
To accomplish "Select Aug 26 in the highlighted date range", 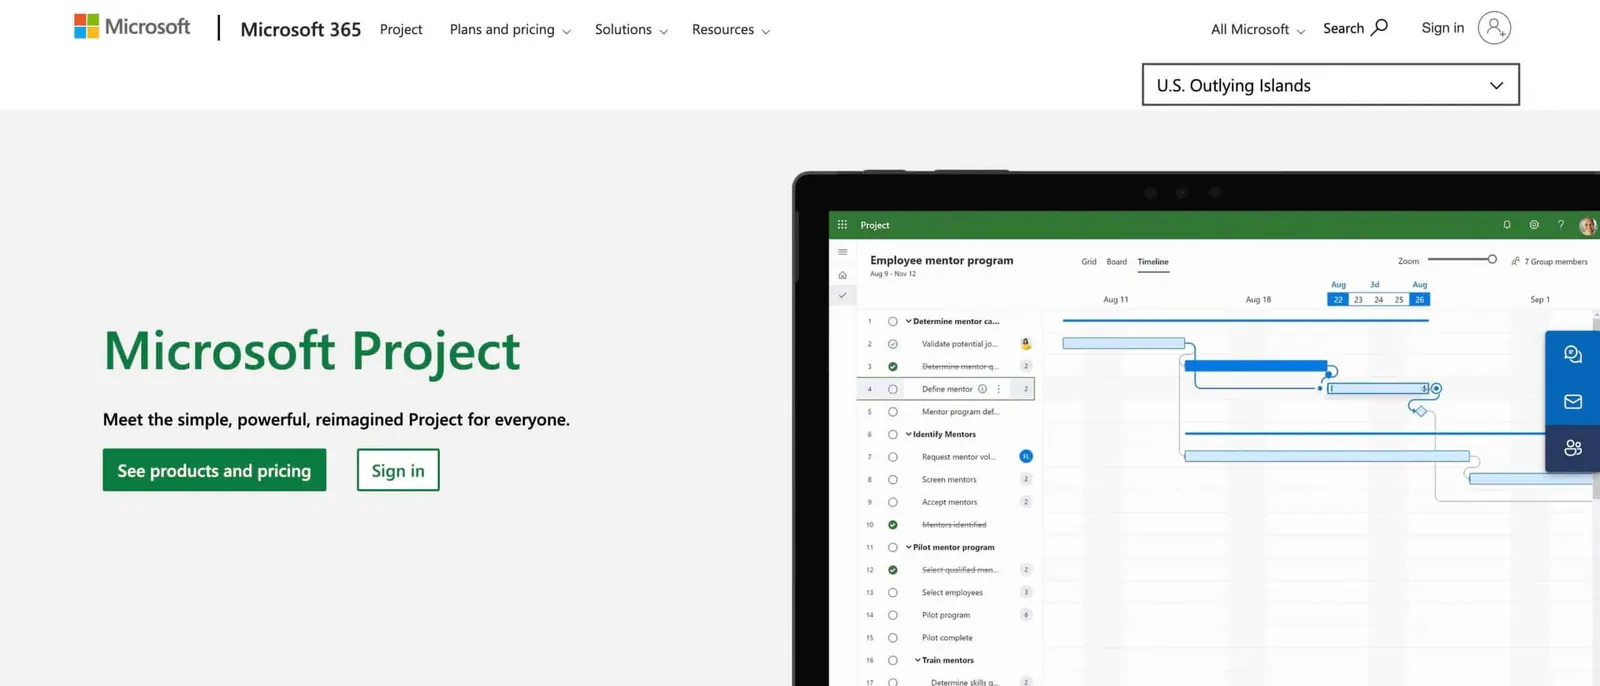I will pos(1419,299).
